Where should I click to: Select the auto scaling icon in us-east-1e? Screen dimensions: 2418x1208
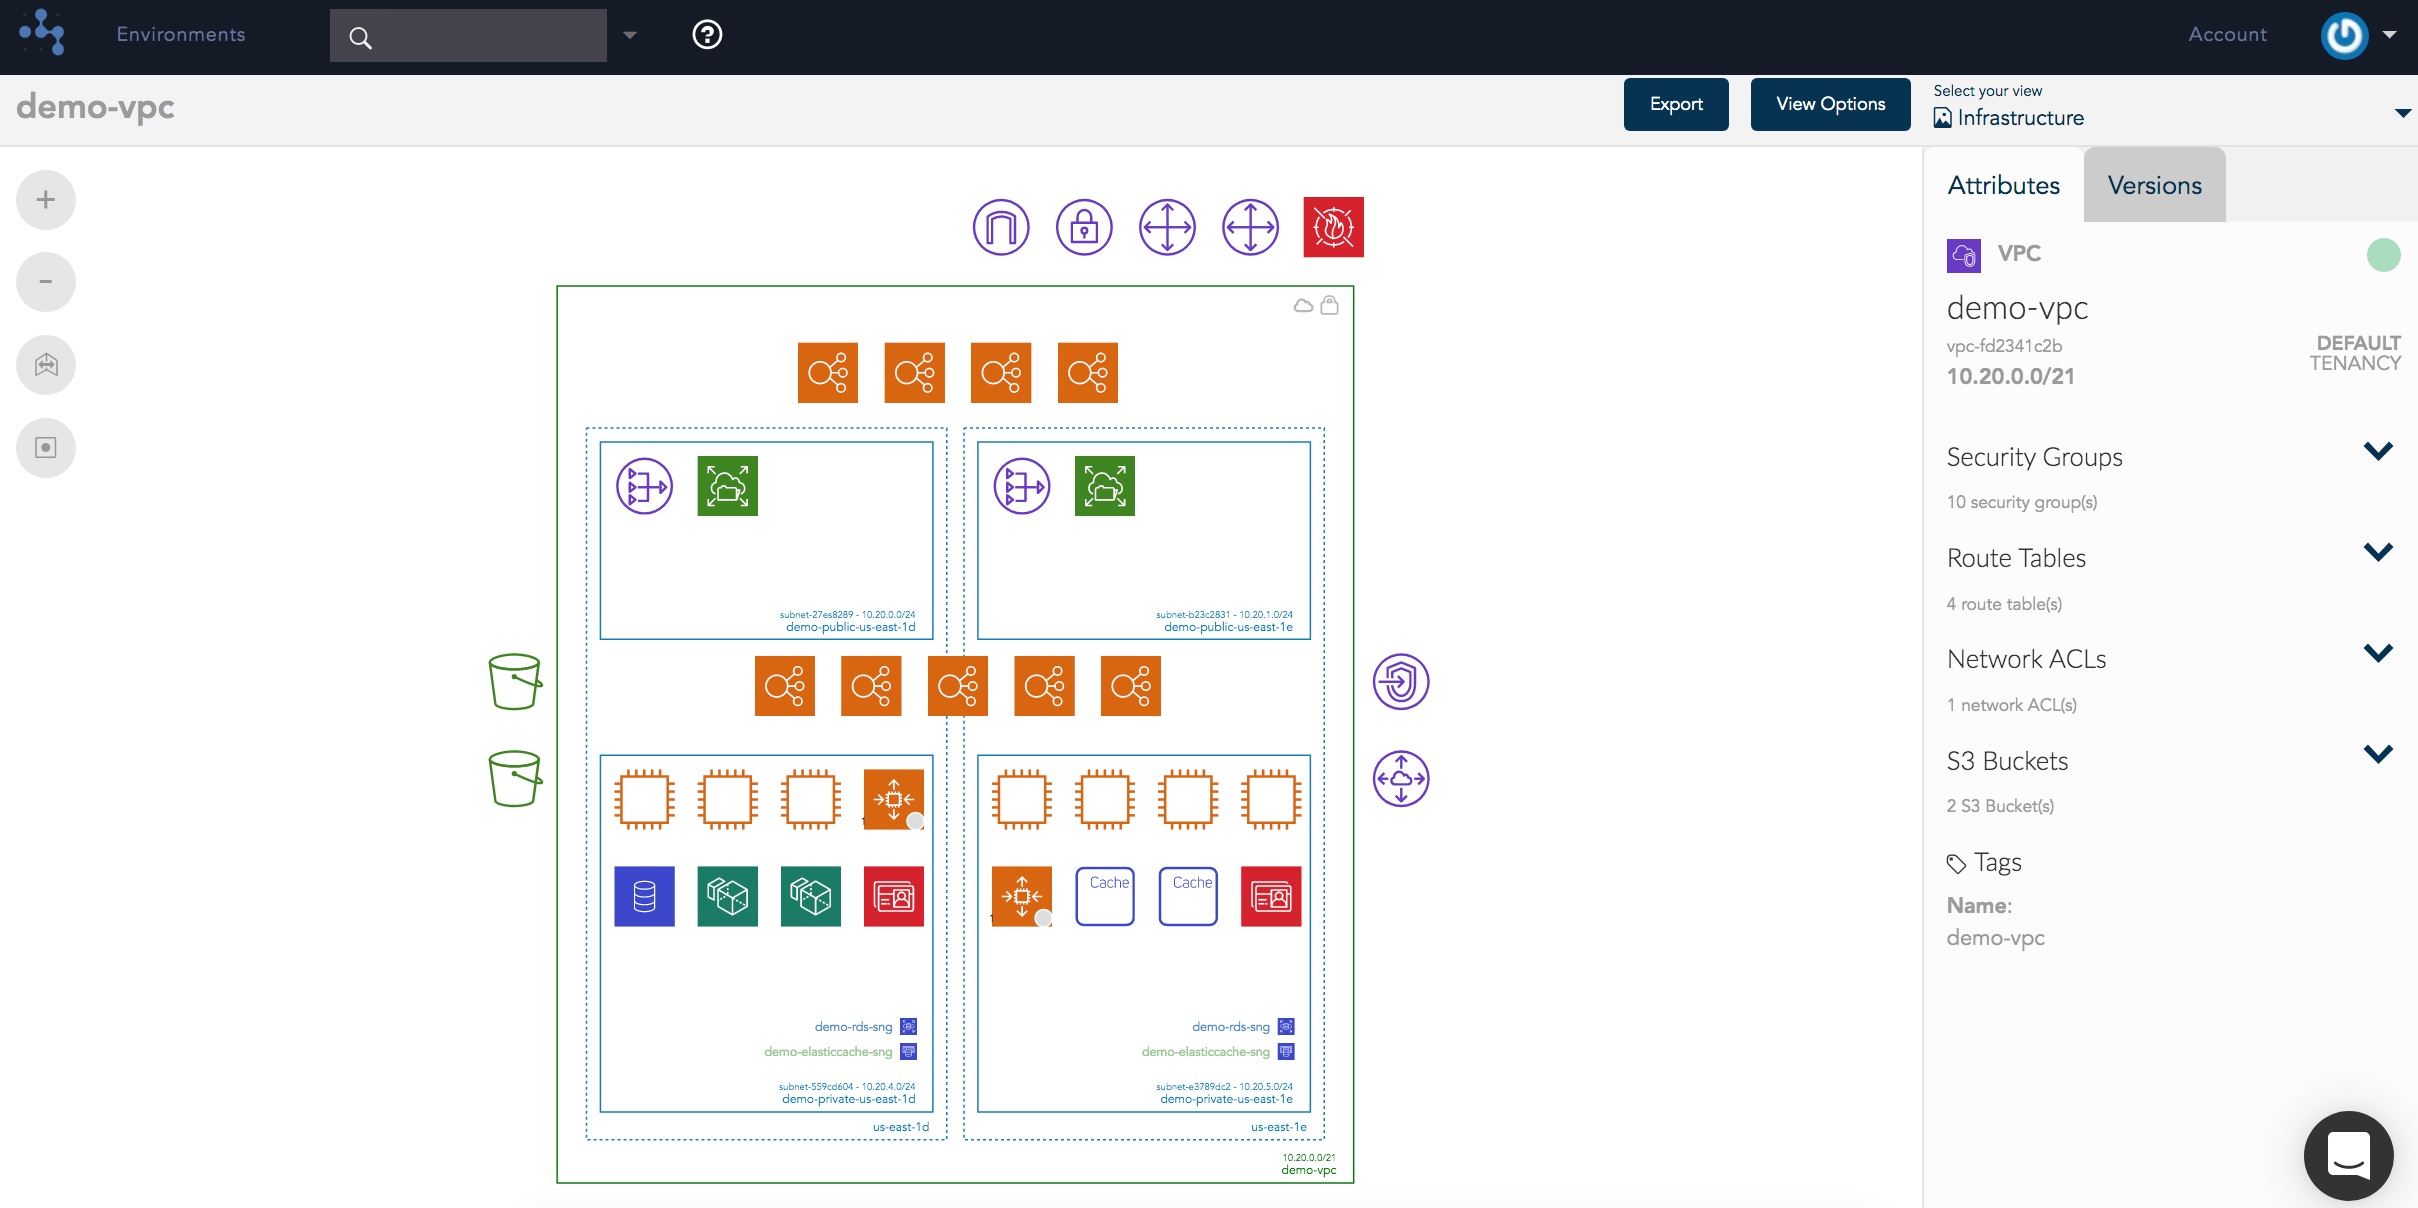(x=1022, y=896)
